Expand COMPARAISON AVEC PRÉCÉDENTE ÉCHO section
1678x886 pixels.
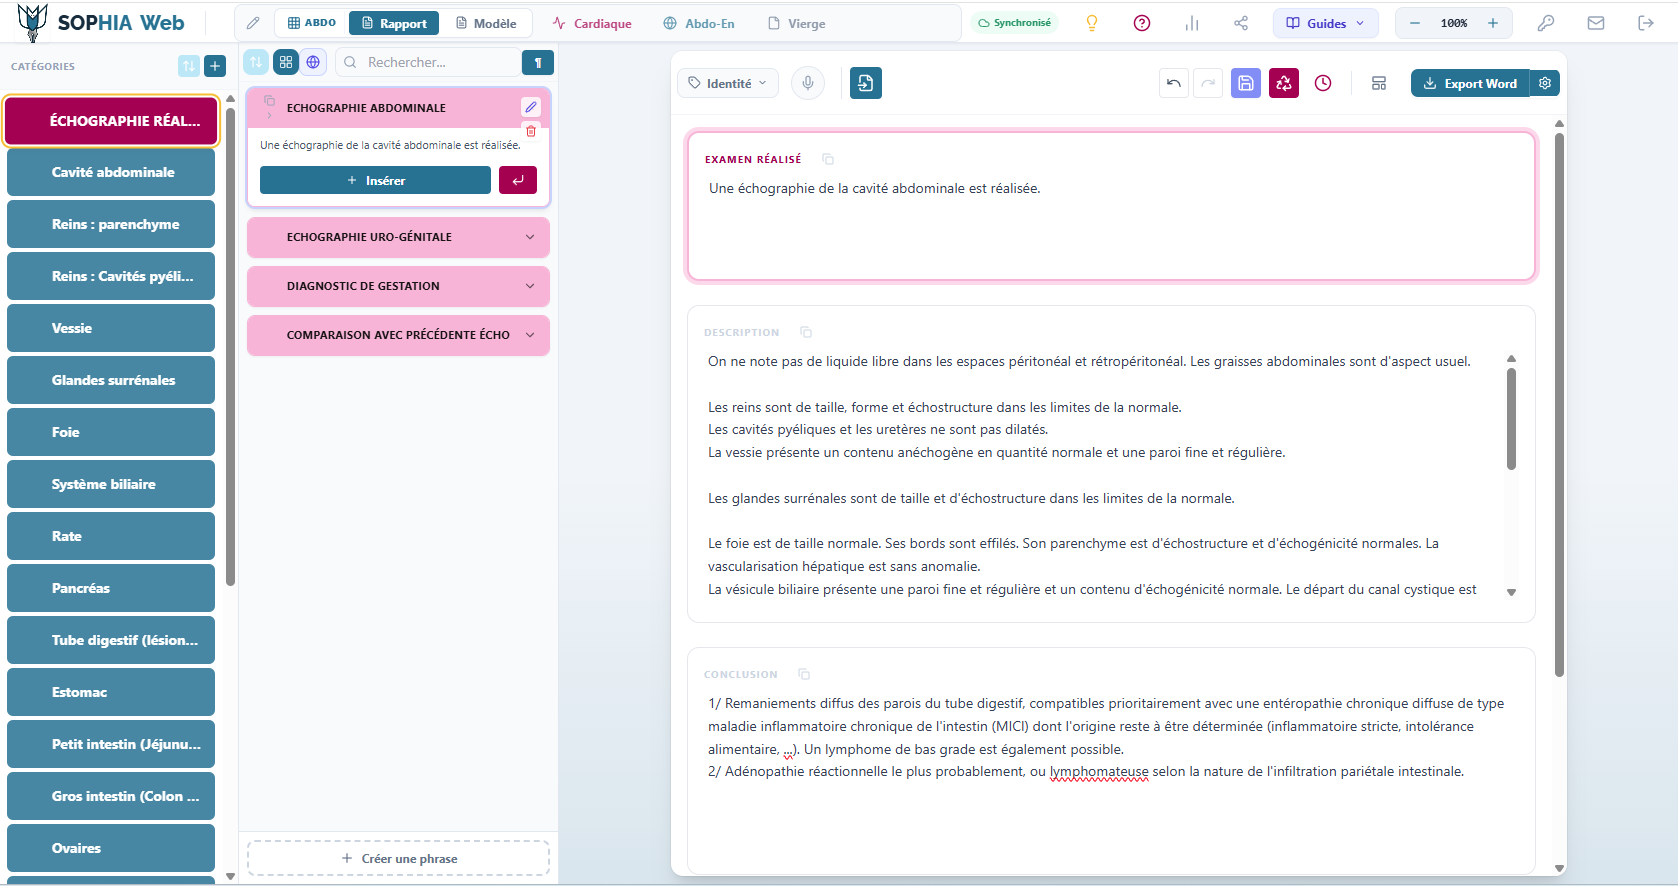tap(398, 335)
